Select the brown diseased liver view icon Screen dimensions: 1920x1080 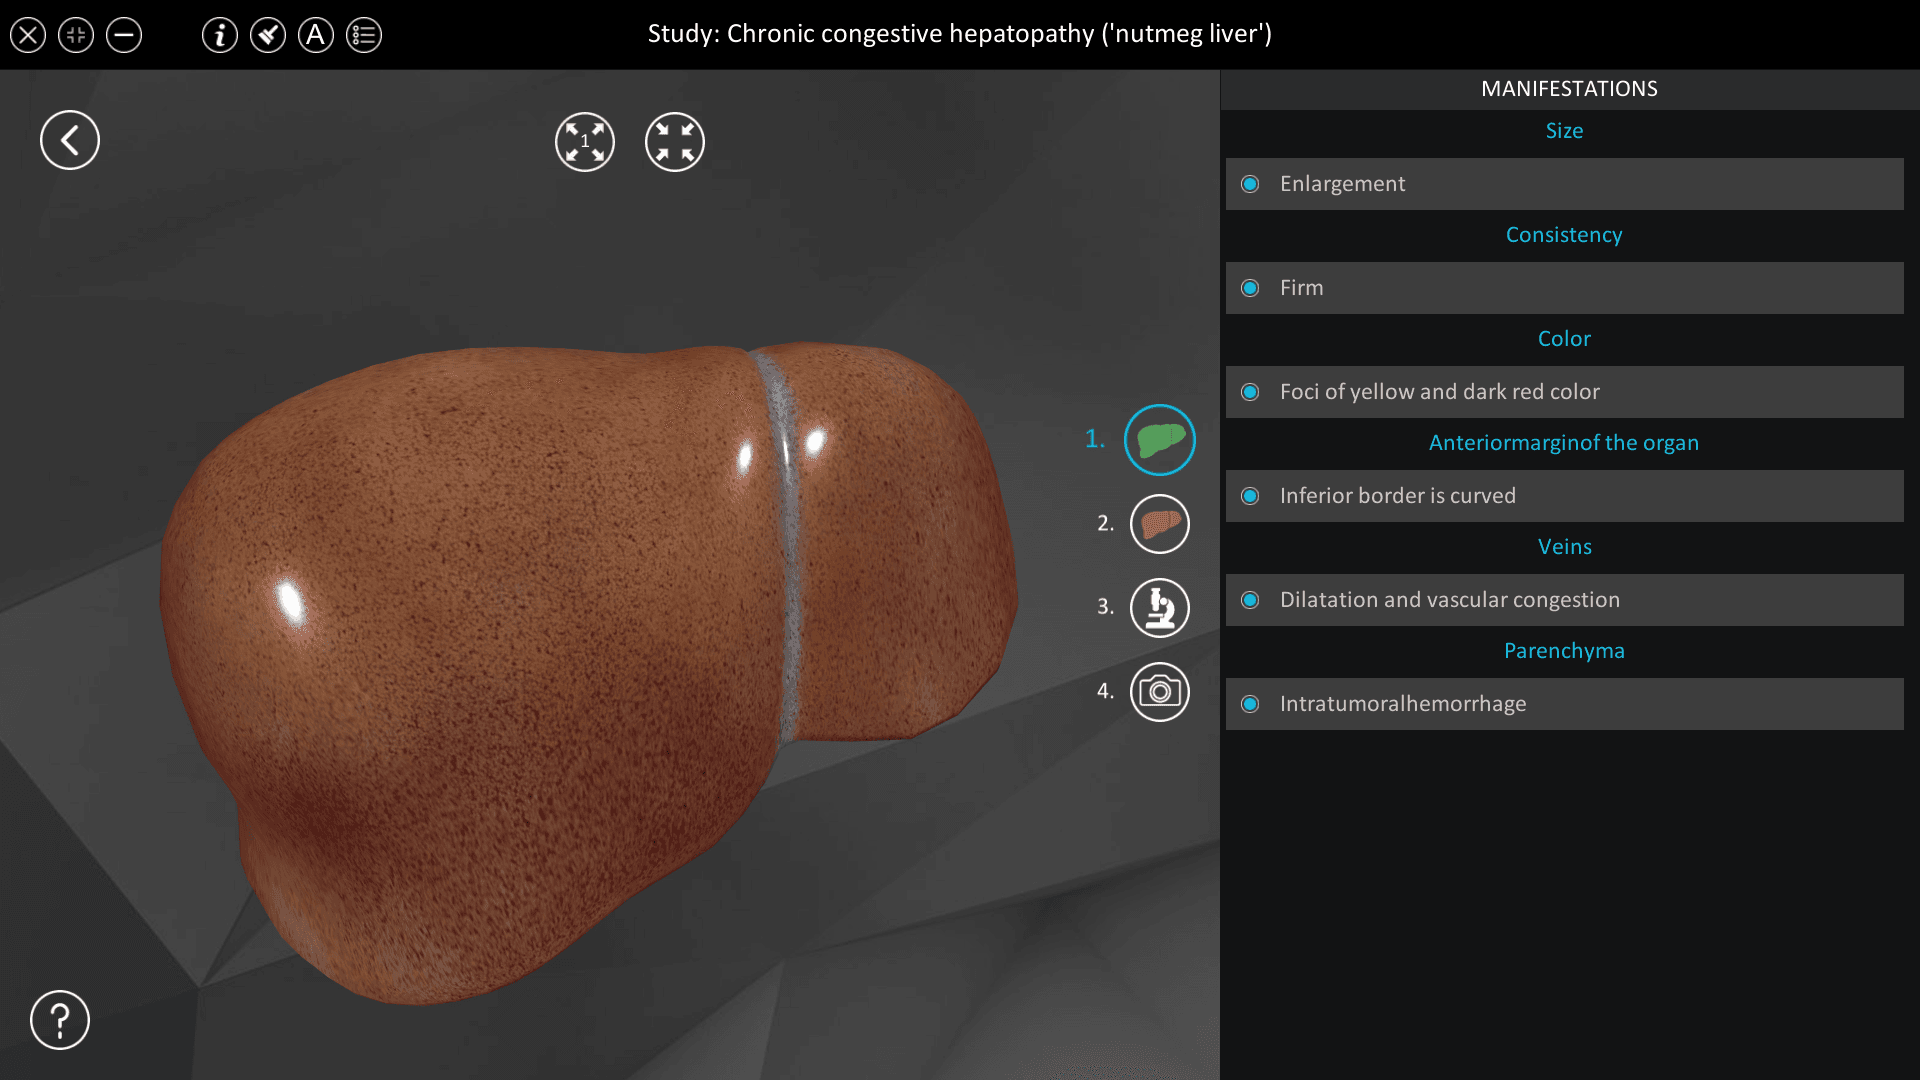[1160, 524]
